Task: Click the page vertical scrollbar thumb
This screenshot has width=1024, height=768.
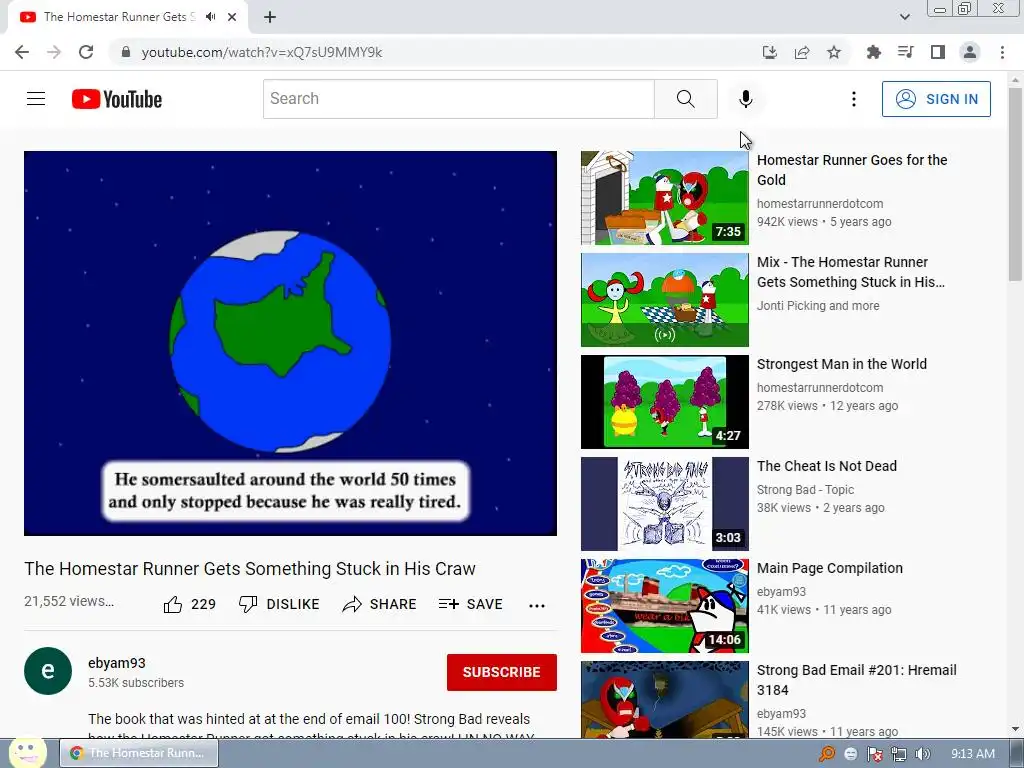Action: click(1015, 184)
